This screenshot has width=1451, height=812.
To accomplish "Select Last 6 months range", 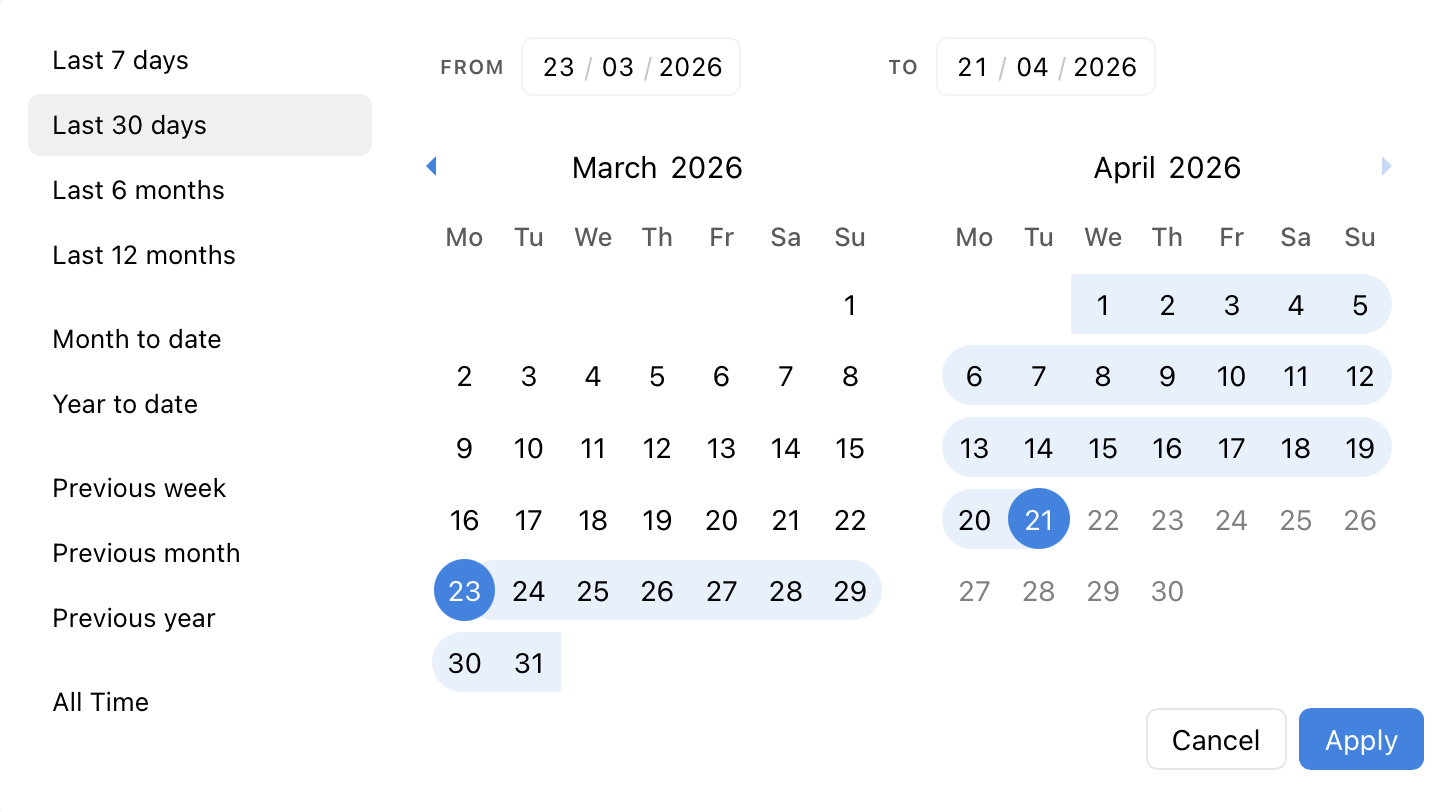I will point(138,191).
